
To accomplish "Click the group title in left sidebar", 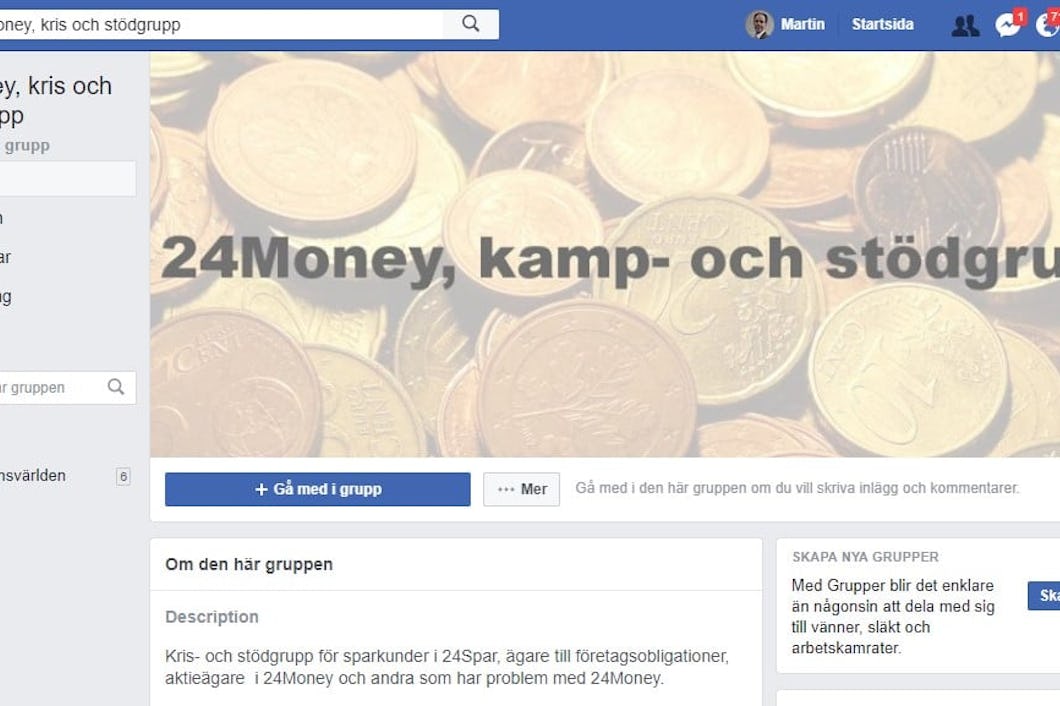I will [x=56, y=101].
